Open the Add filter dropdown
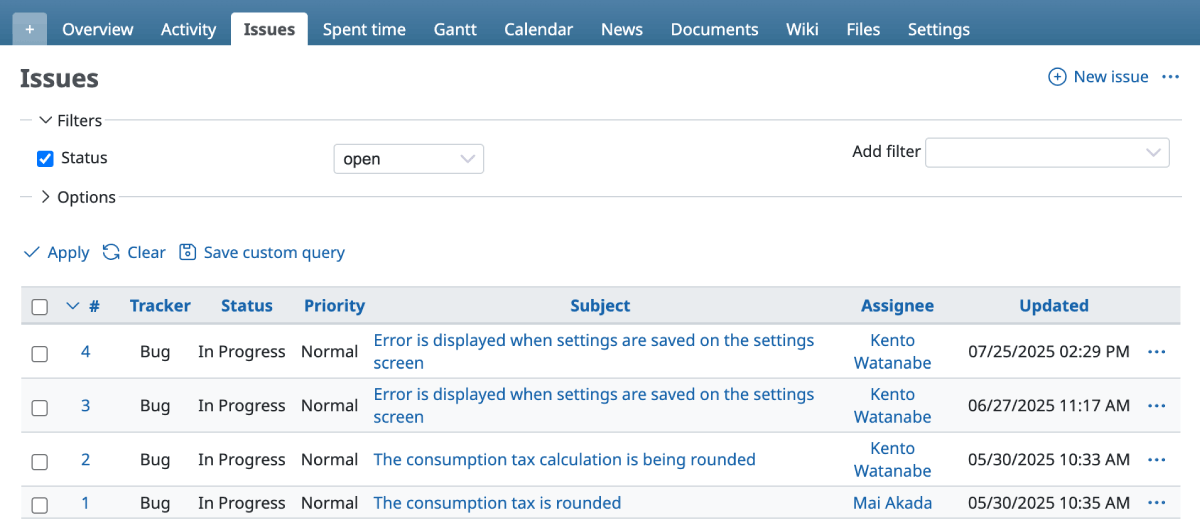 (1047, 152)
